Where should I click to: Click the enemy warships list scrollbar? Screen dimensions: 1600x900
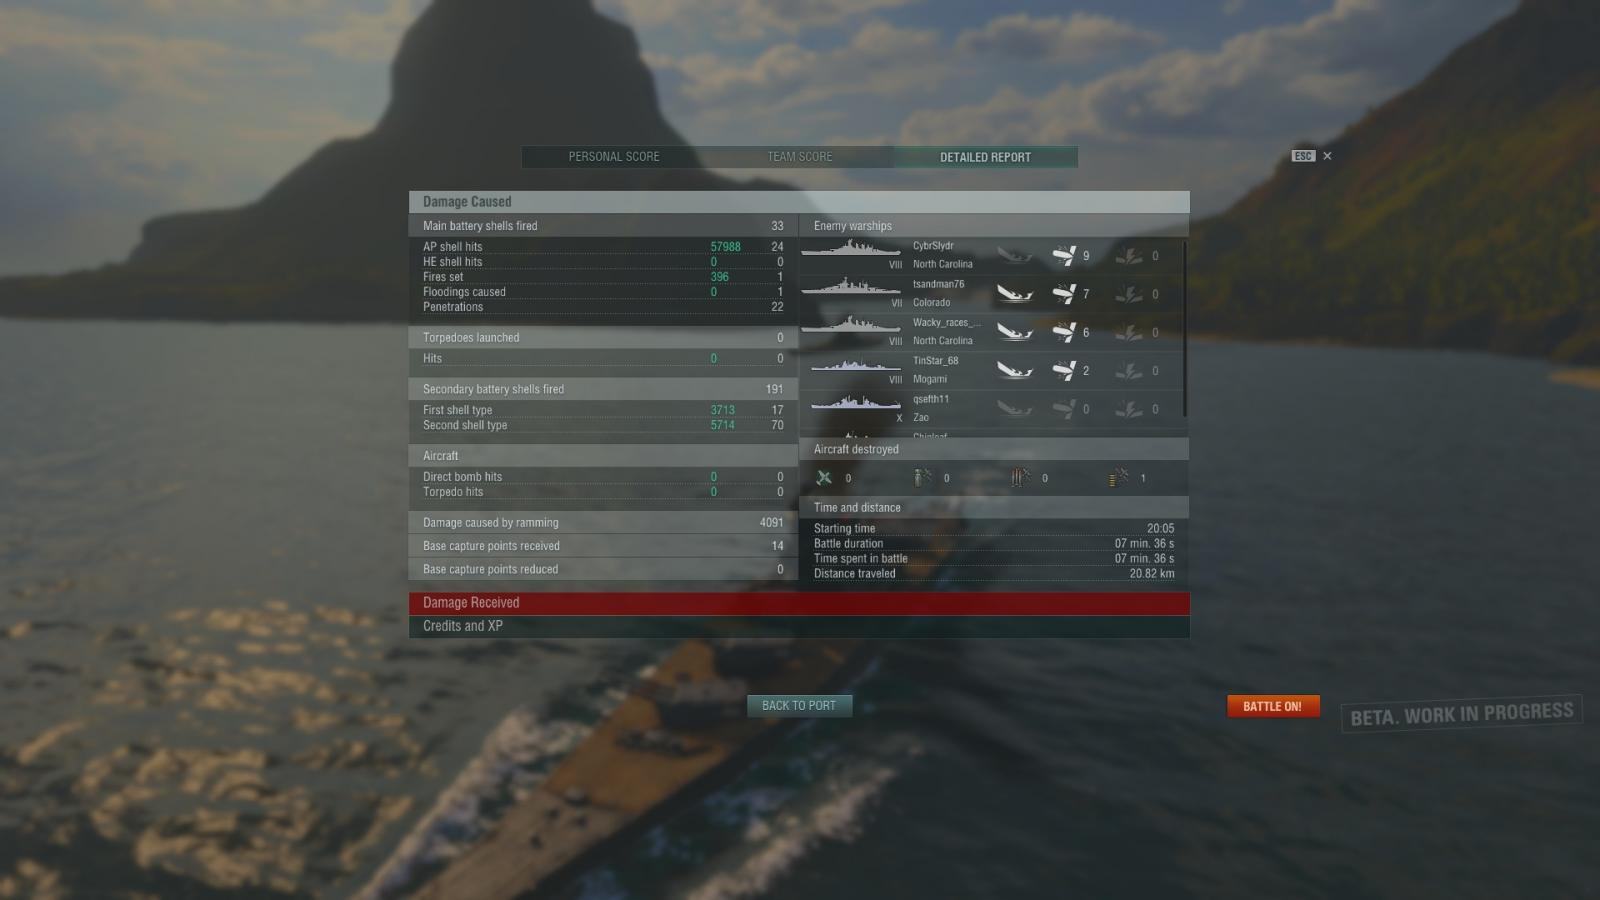coord(1186,328)
